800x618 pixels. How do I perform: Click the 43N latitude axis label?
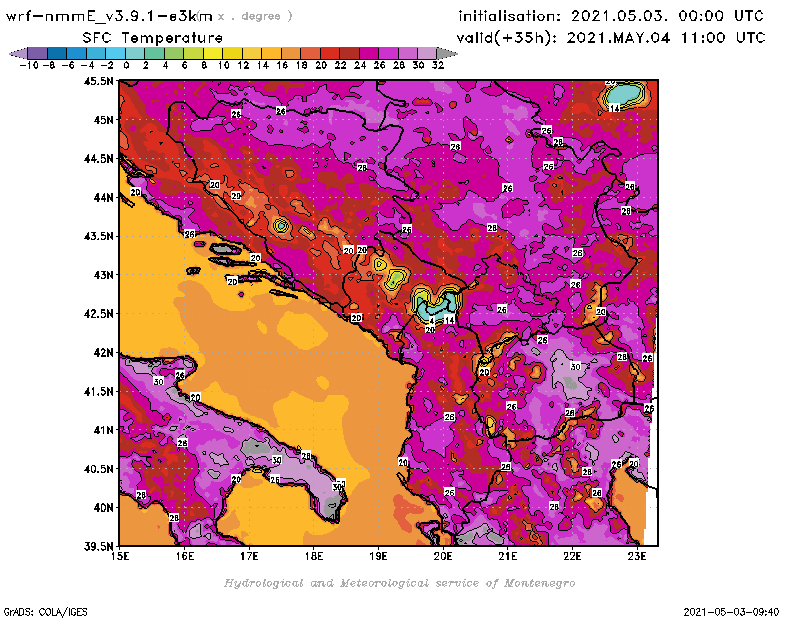pyautogui.click(x=103, y=275)
